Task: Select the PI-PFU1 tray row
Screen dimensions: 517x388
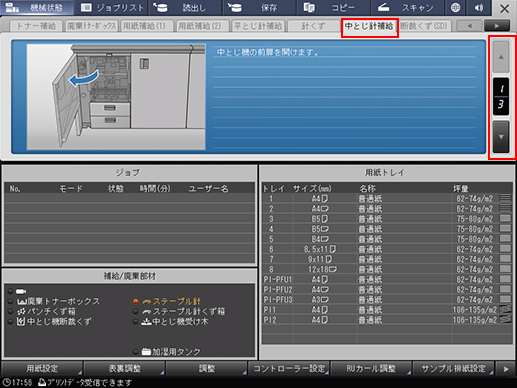Action: click(x=387, y=279)
